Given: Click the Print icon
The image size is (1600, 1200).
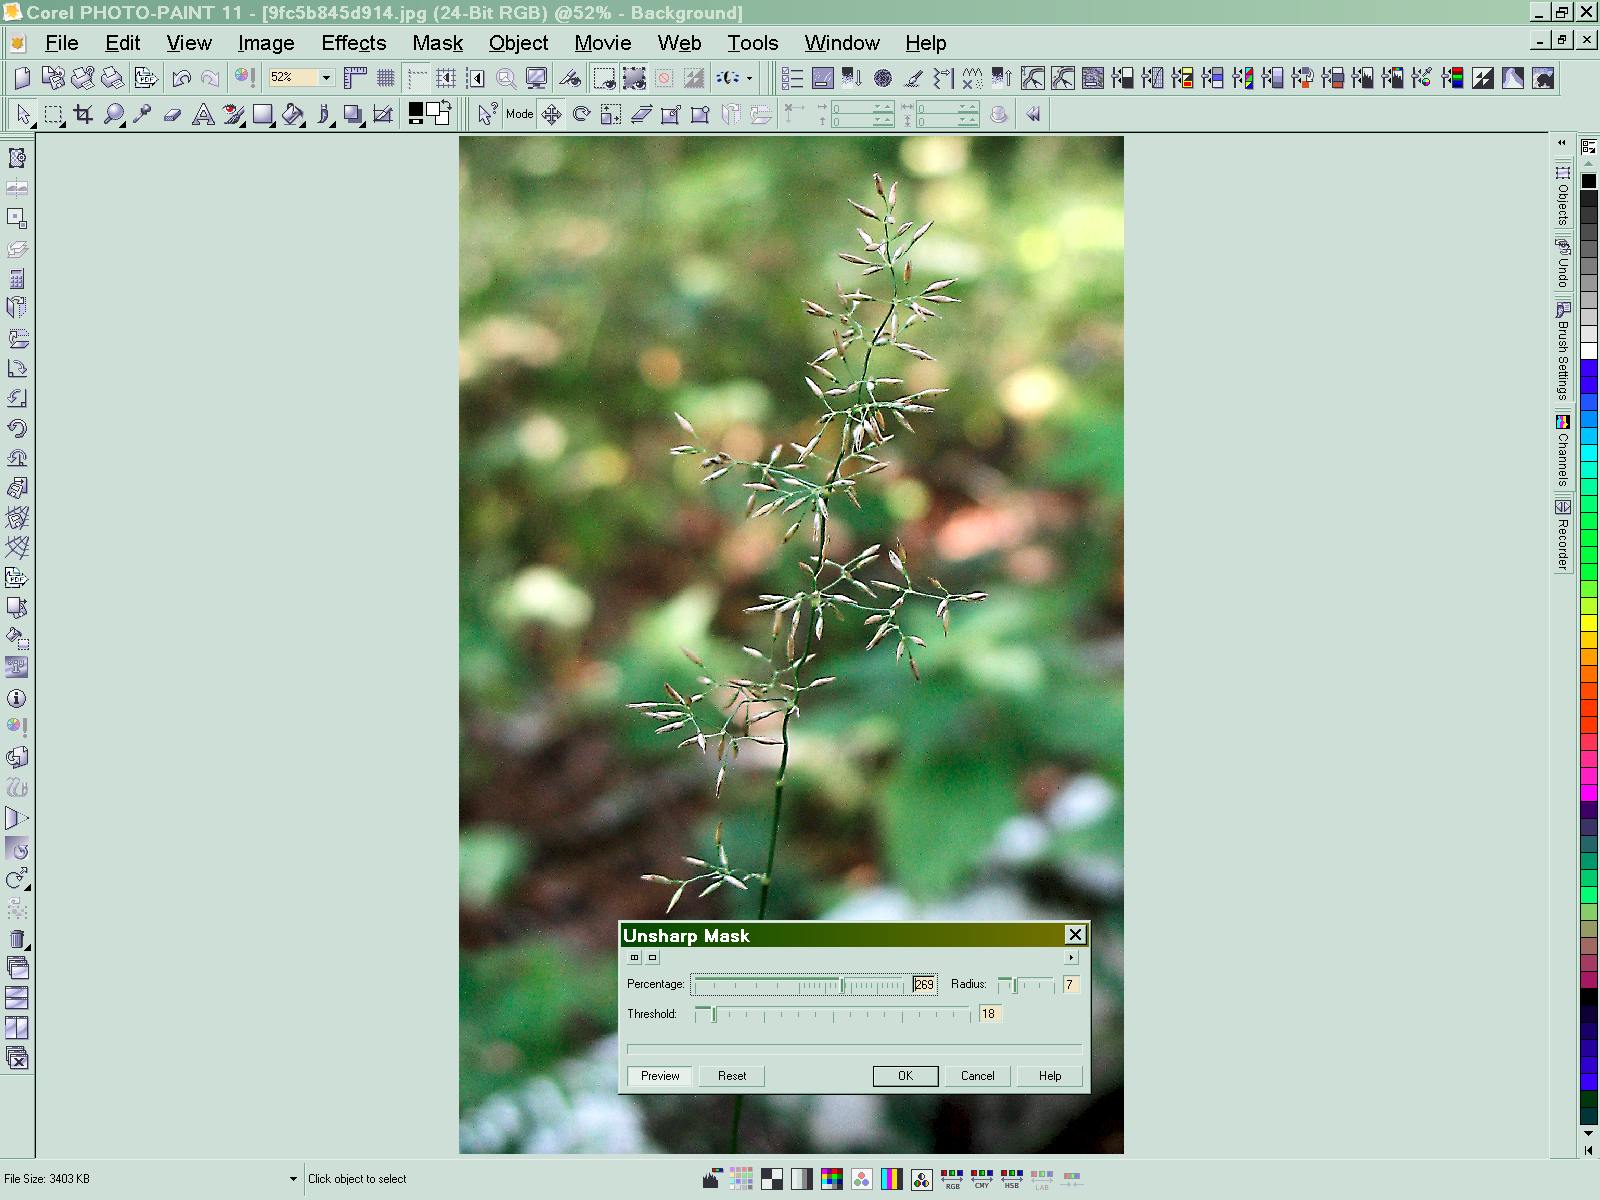Looking at the screenshot, I should (x=113, y=78).
